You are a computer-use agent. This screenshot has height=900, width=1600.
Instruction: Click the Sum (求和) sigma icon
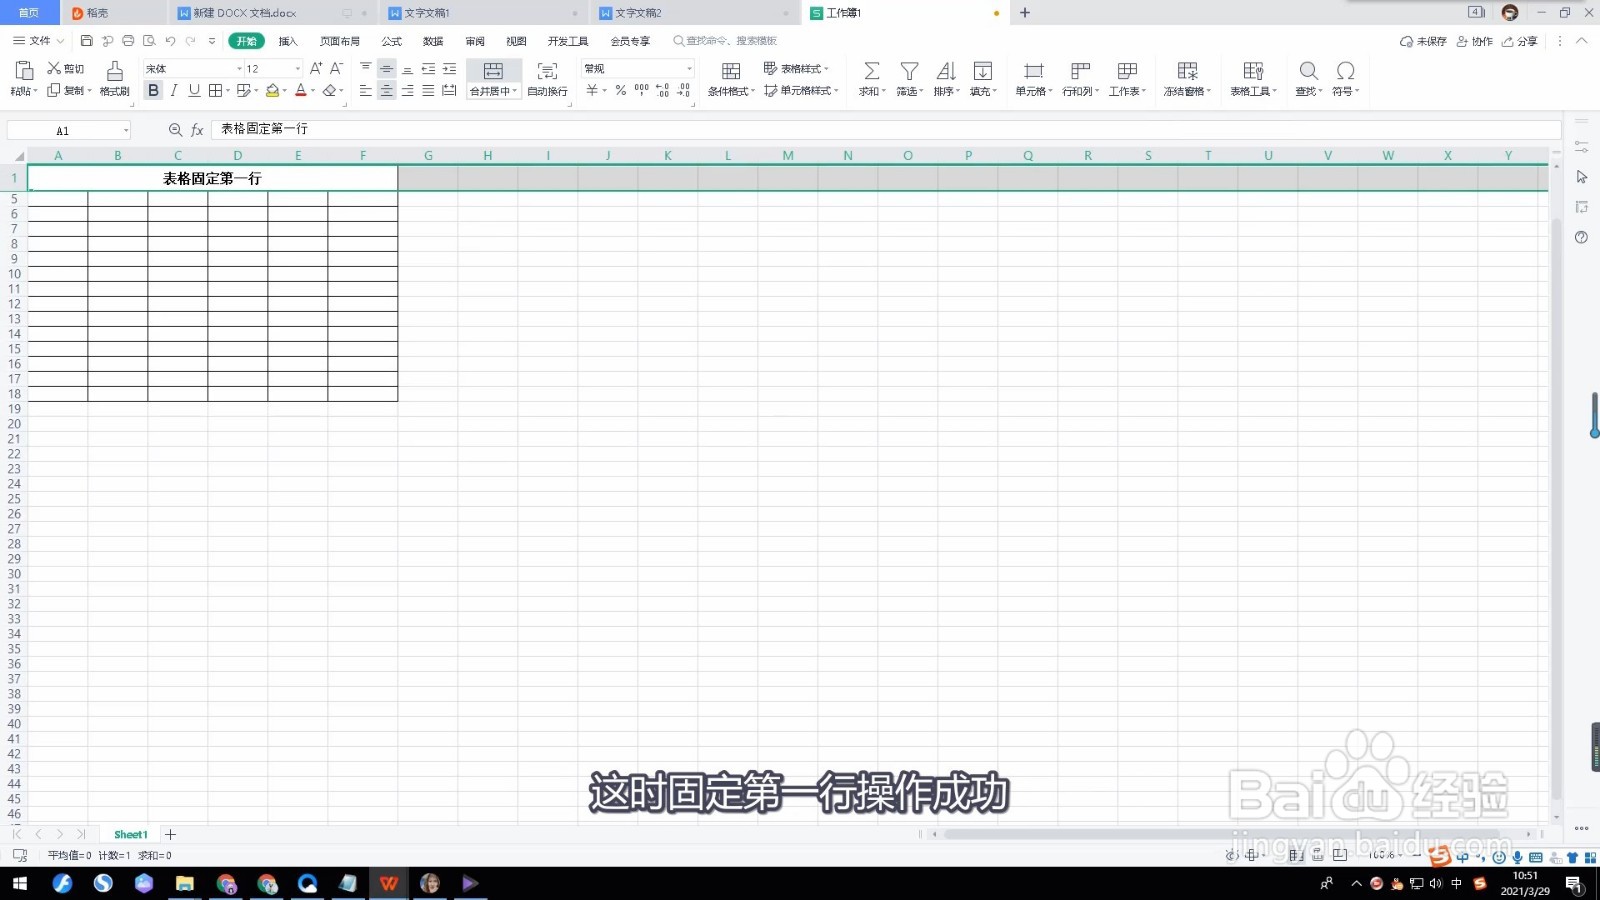(x=872, y=71)
